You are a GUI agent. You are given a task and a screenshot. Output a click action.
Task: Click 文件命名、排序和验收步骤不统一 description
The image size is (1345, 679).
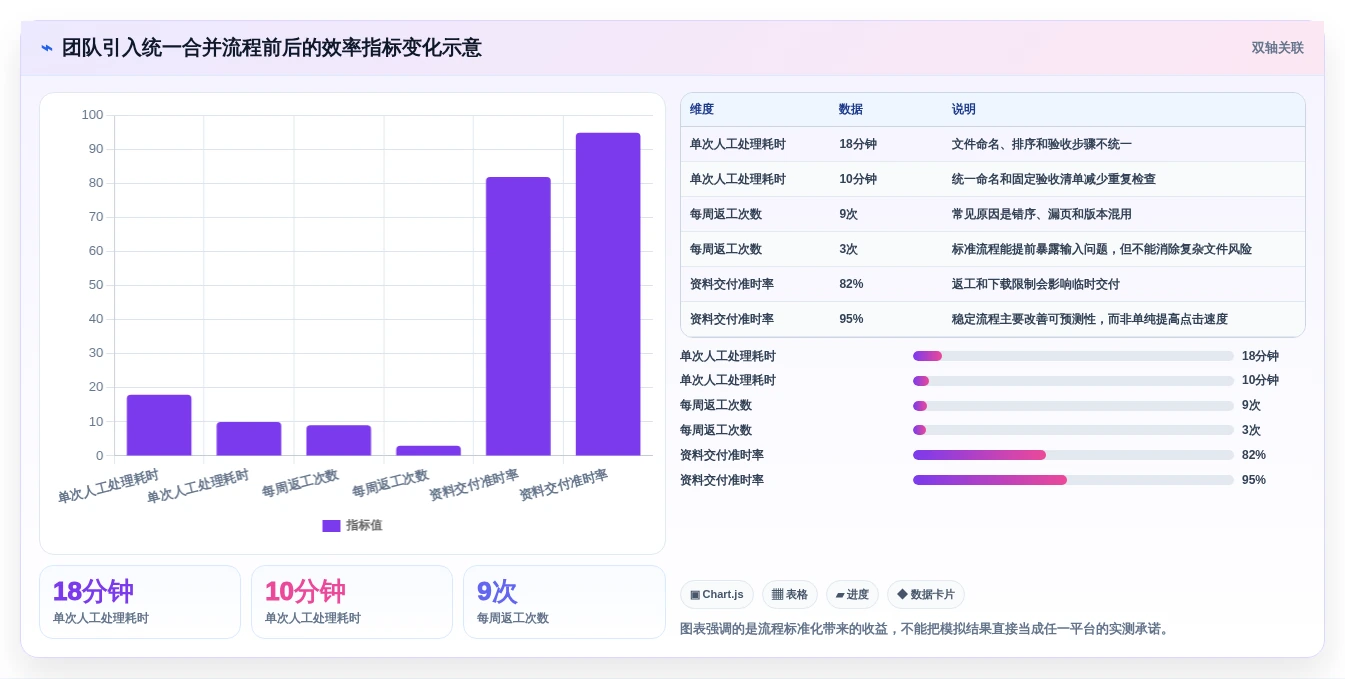click(1042, 145)
